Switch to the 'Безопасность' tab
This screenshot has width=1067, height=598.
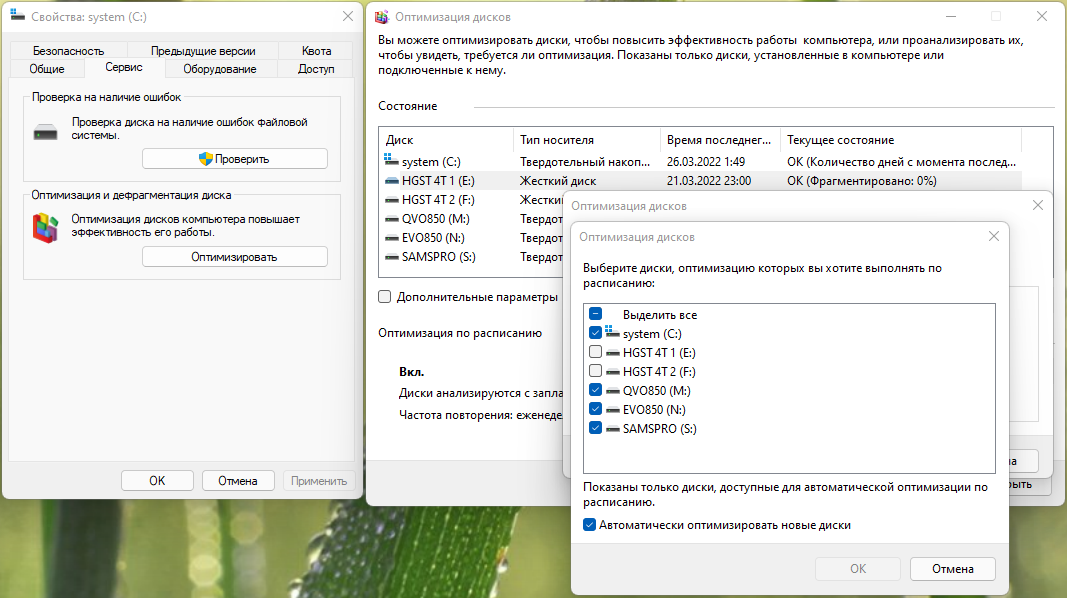pyautogui.click(x=68, y=51)
